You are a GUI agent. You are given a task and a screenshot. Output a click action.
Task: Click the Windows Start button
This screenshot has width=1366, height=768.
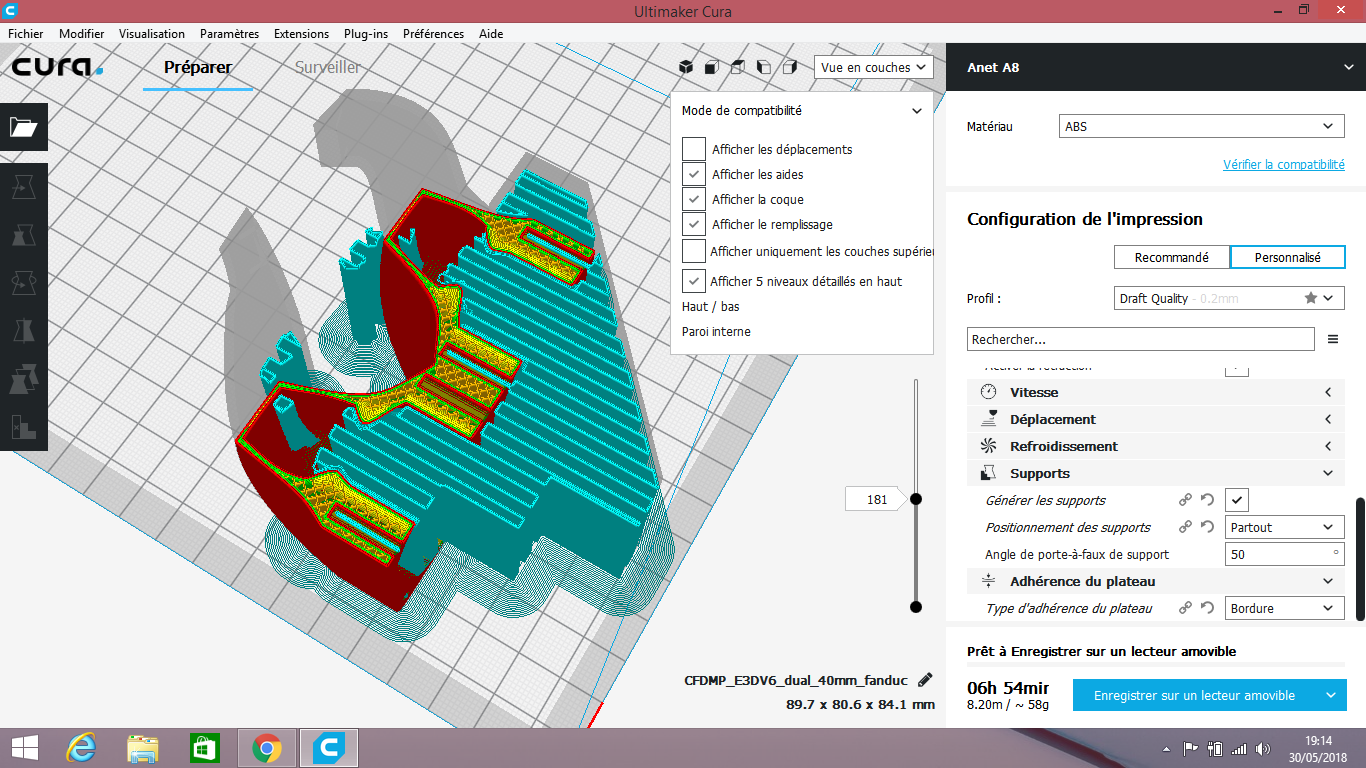pos(24,748)
